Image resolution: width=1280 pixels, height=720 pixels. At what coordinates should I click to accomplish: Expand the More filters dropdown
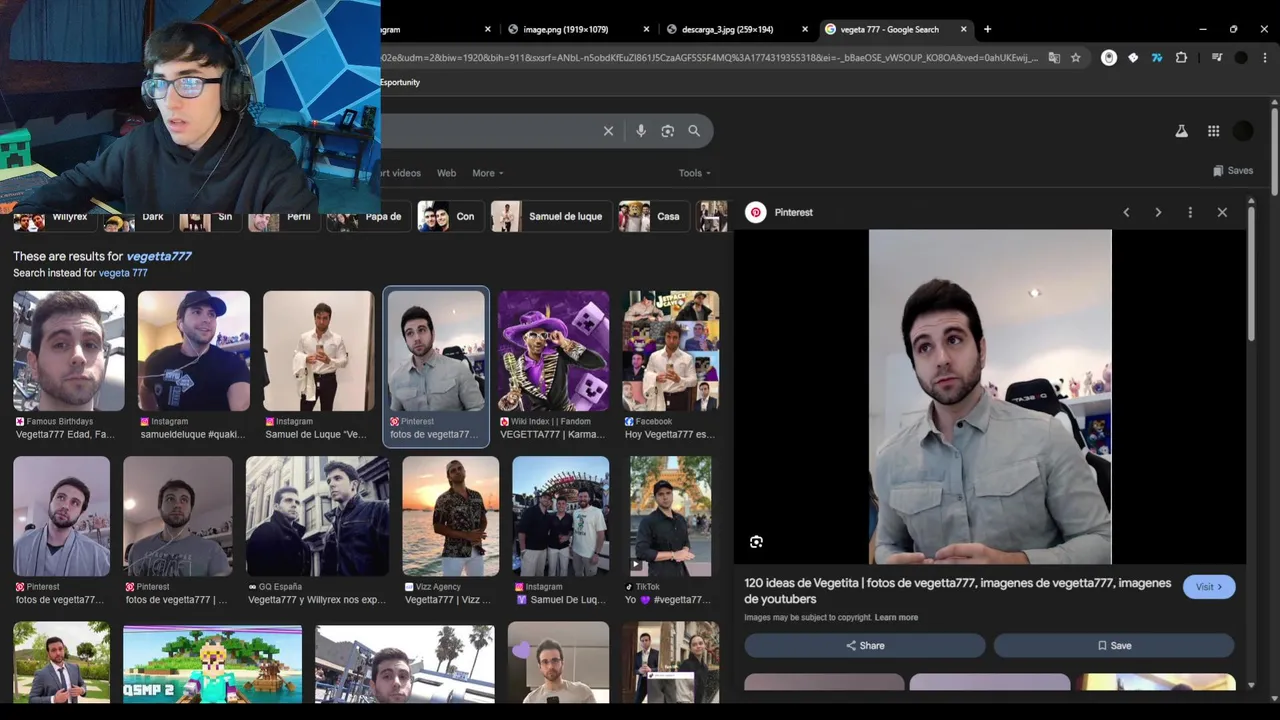[488, 173]
